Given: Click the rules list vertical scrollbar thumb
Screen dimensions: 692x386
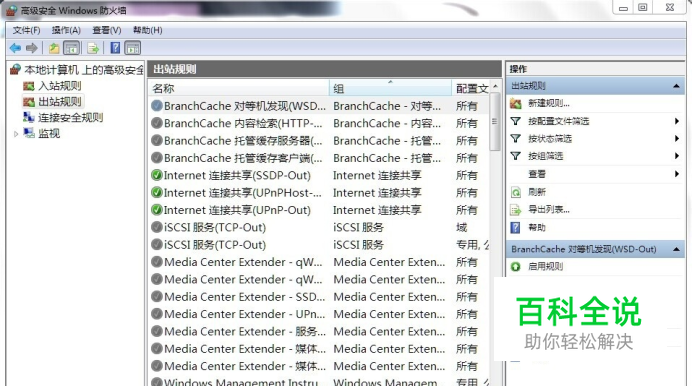Looking at the screenshot, I should click(x=495, y=123).
